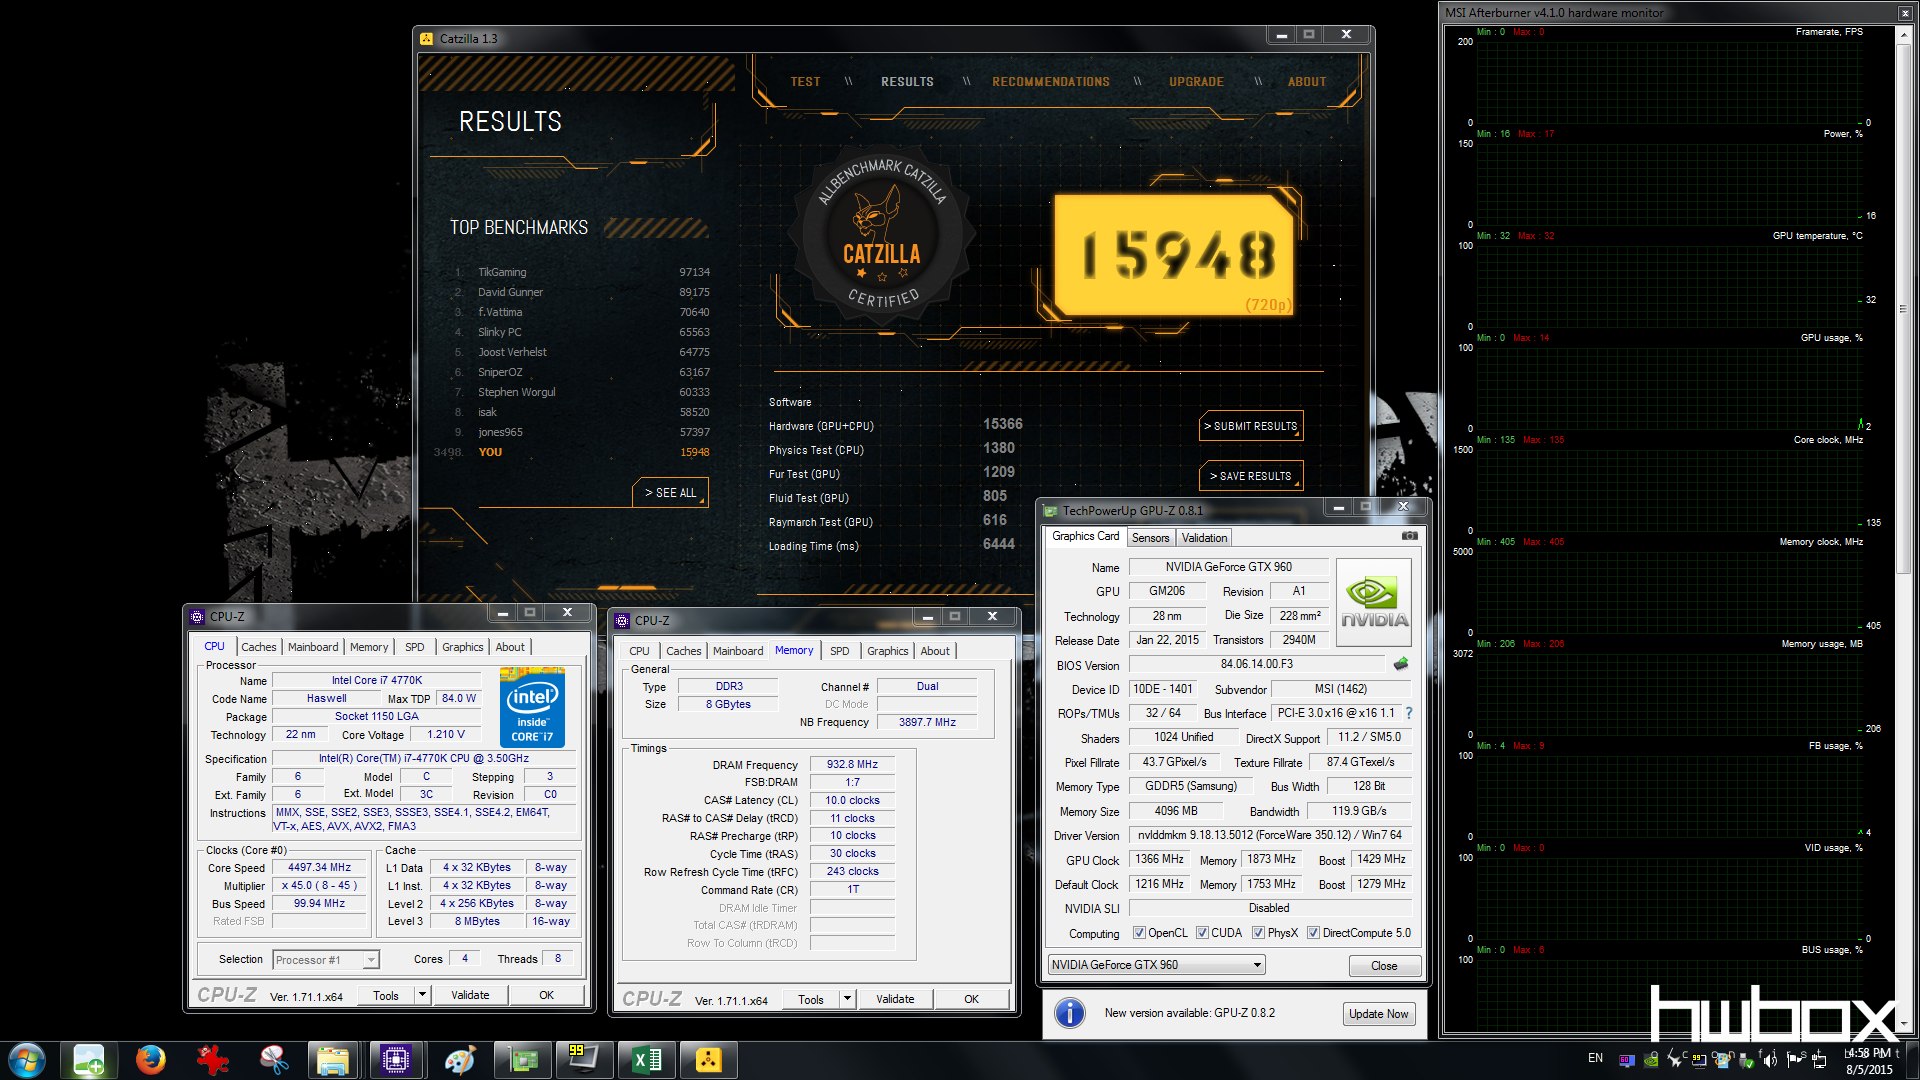Click the red splat taskbar icon
The width and height of the screenshot is (1920, 1080).
click(212, 1060)
